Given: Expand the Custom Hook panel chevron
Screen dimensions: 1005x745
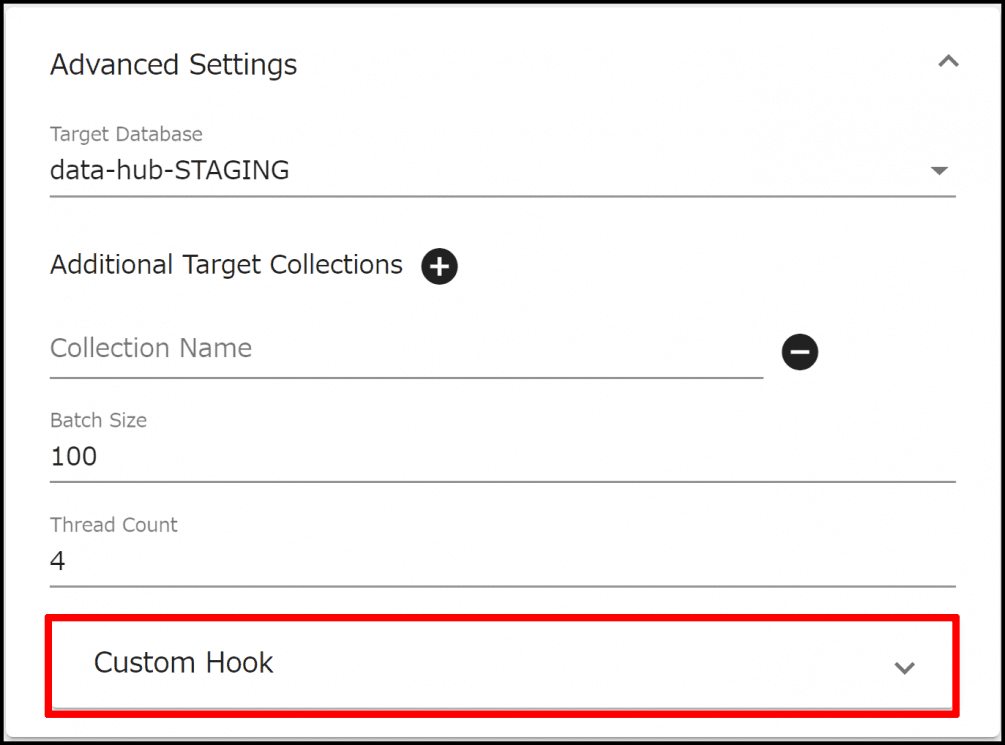Looking at the screenshot, I should tap(904, 667).
